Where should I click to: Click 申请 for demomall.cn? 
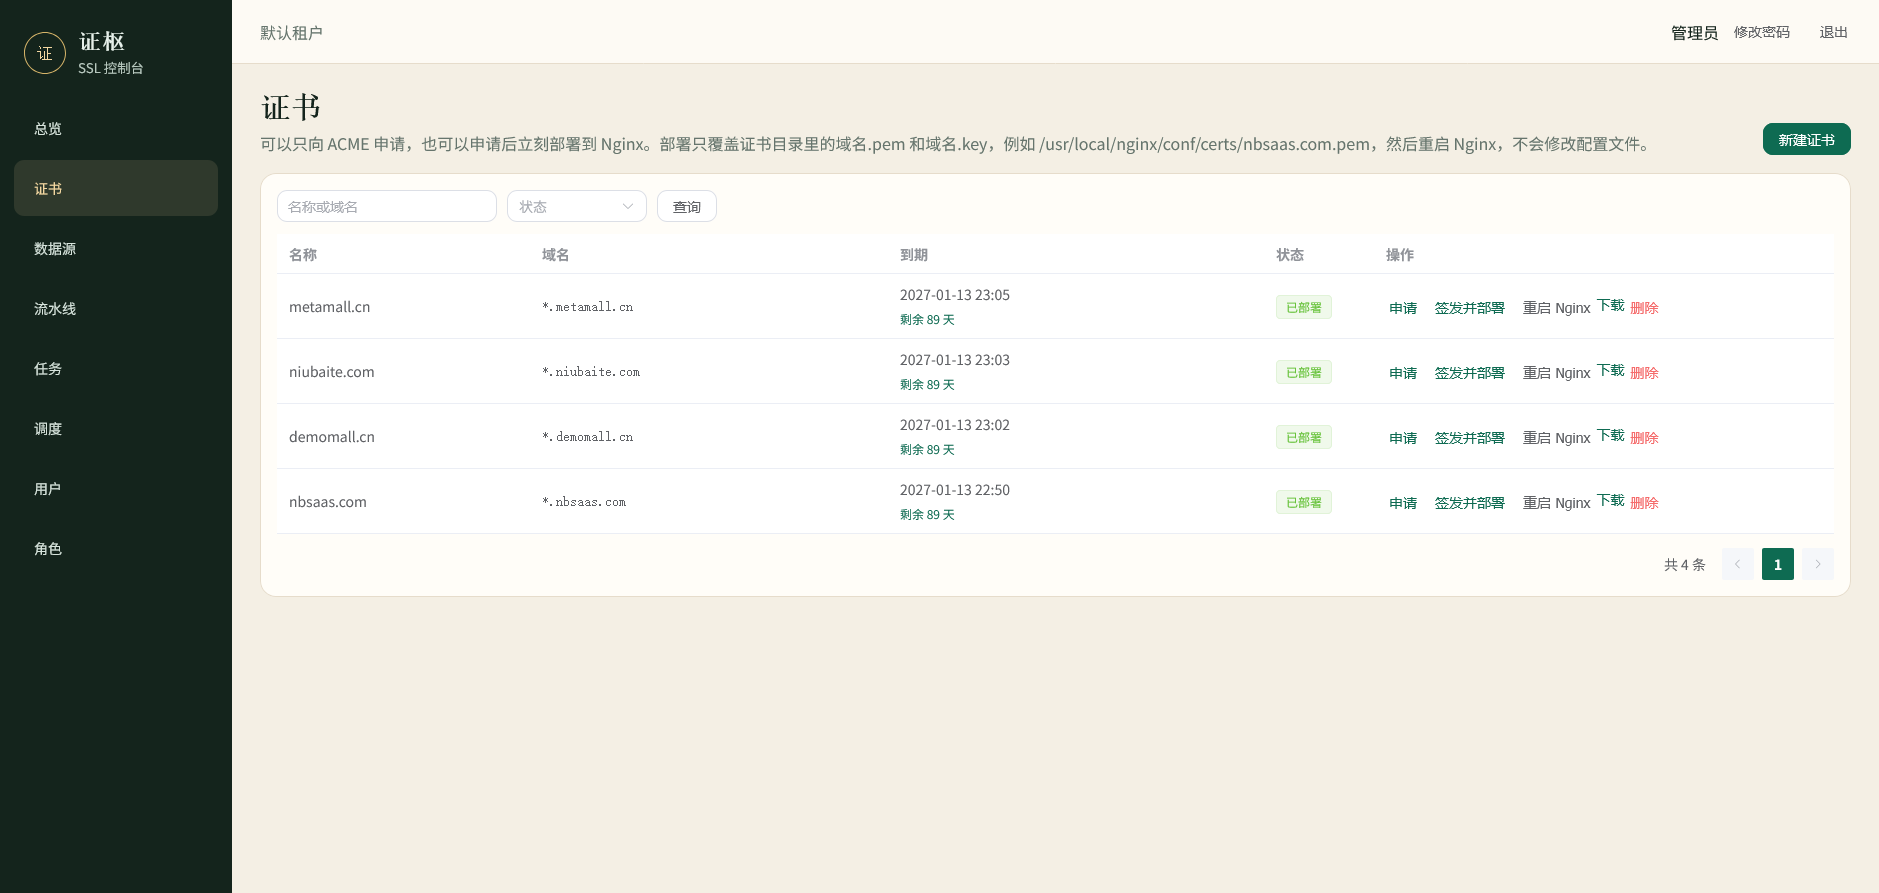tap(1403, 438)
